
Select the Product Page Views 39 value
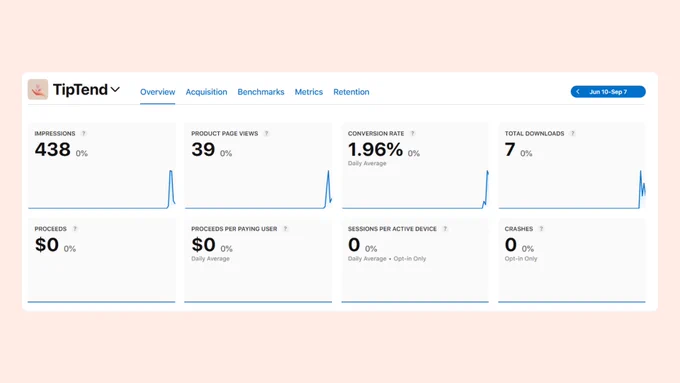click(203, 150)
